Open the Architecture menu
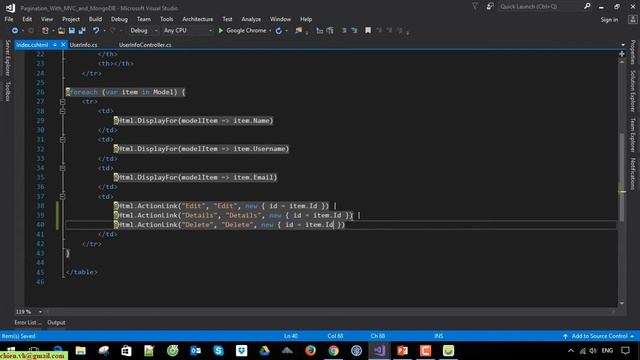The width and height of the screenshot is (640, 360). point(198,19)
